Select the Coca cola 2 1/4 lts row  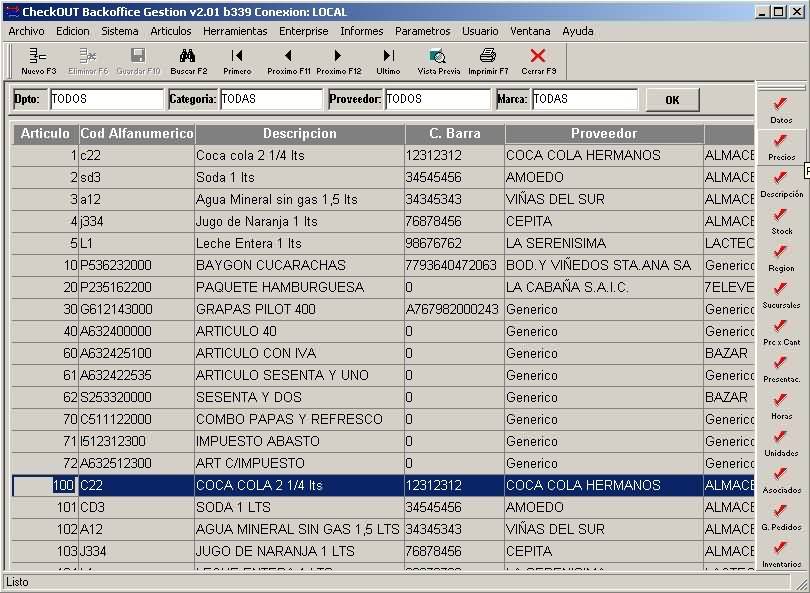point(383,155)
